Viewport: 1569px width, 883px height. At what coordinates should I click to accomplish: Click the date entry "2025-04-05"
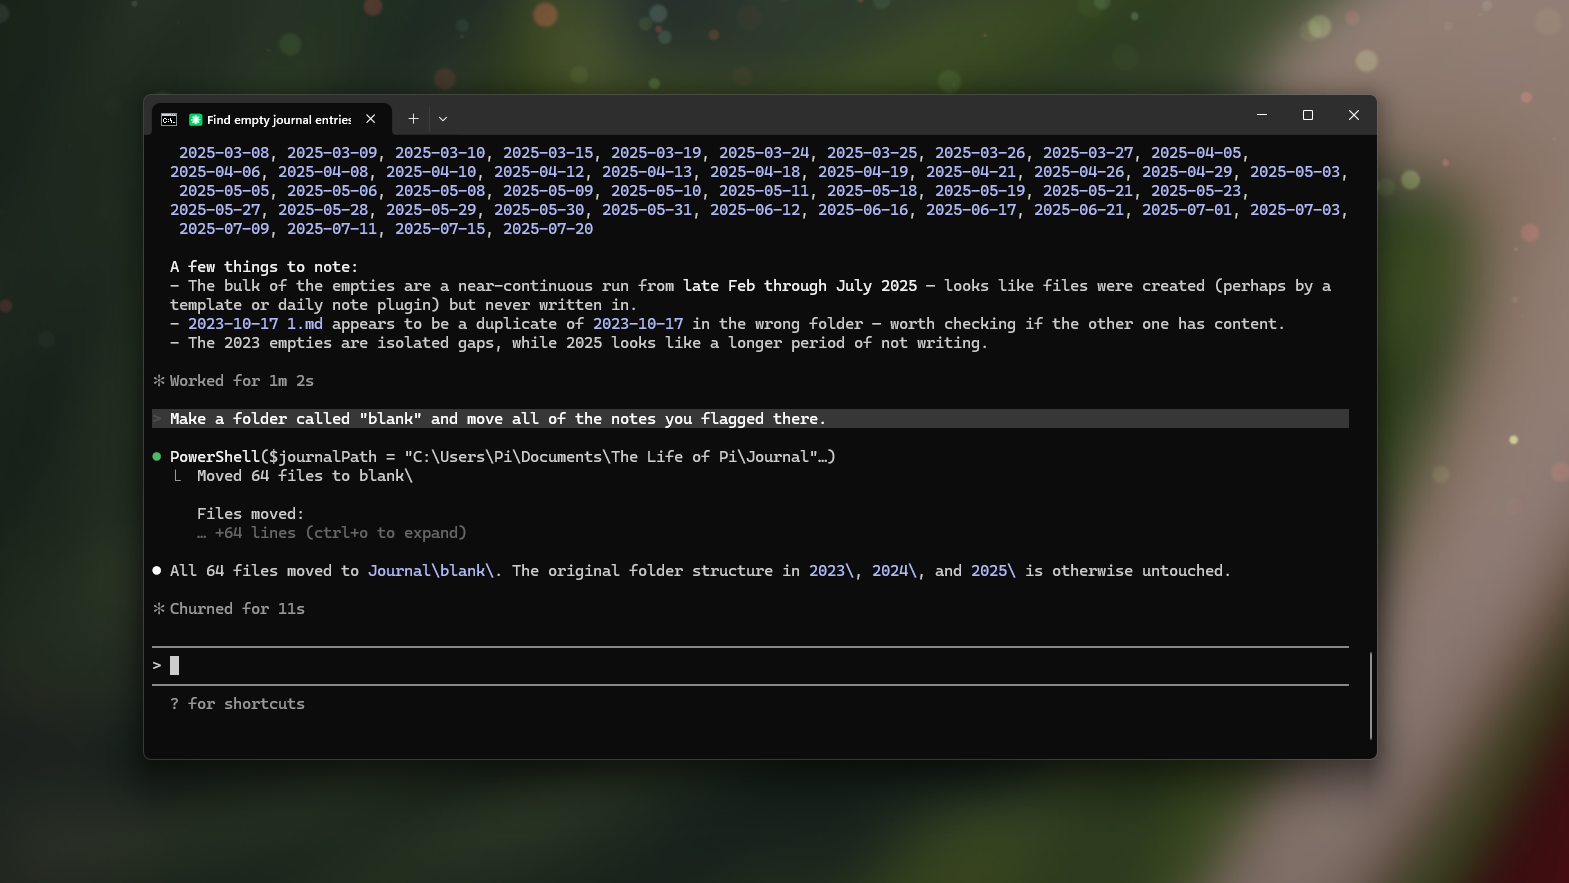[x=1196, y=153]
